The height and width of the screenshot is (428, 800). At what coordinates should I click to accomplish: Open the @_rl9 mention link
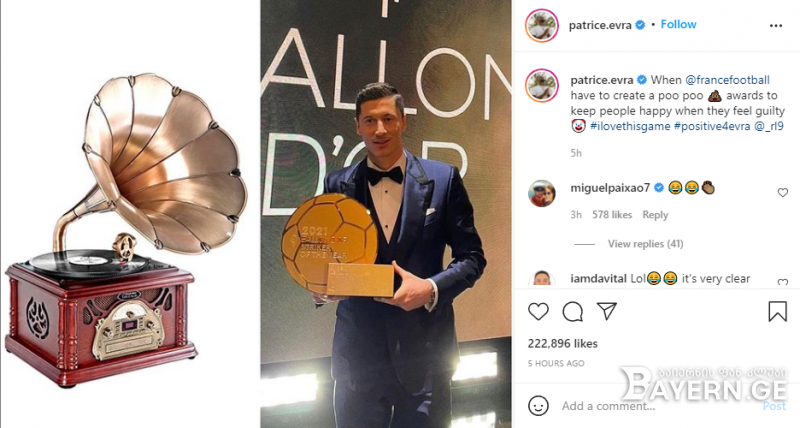point(769,126)
